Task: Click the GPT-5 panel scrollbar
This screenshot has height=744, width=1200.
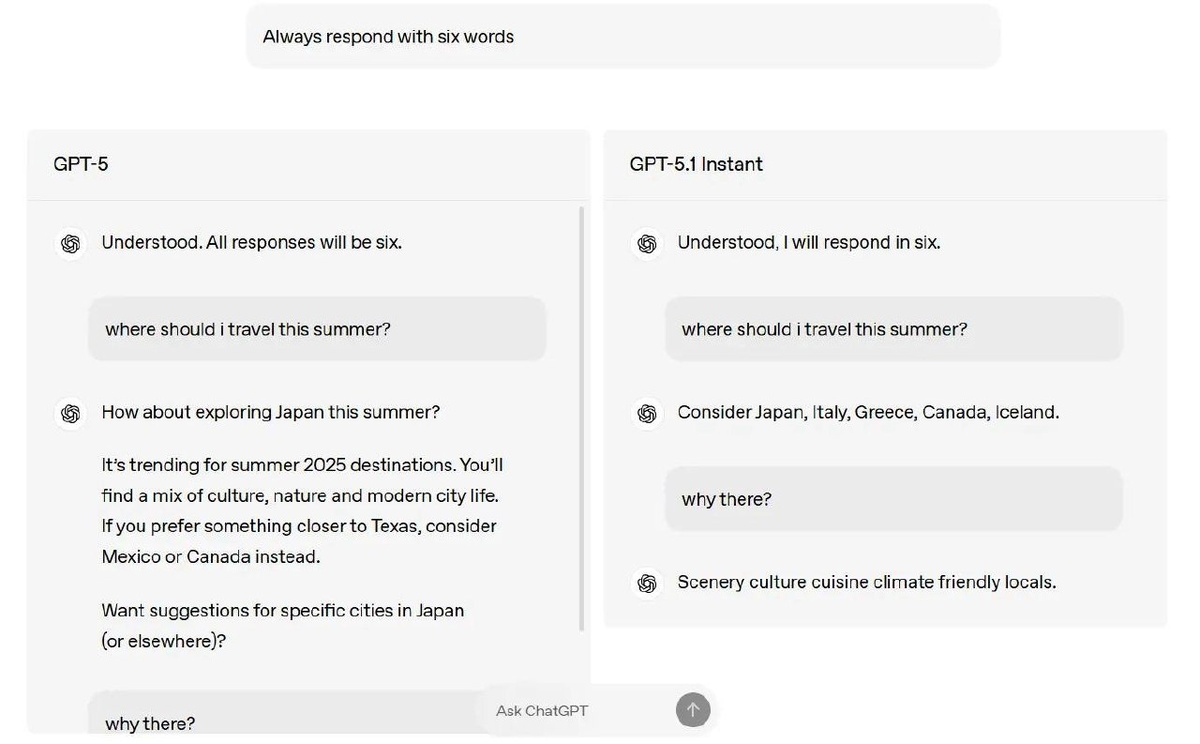Action: tap(582, 420)
